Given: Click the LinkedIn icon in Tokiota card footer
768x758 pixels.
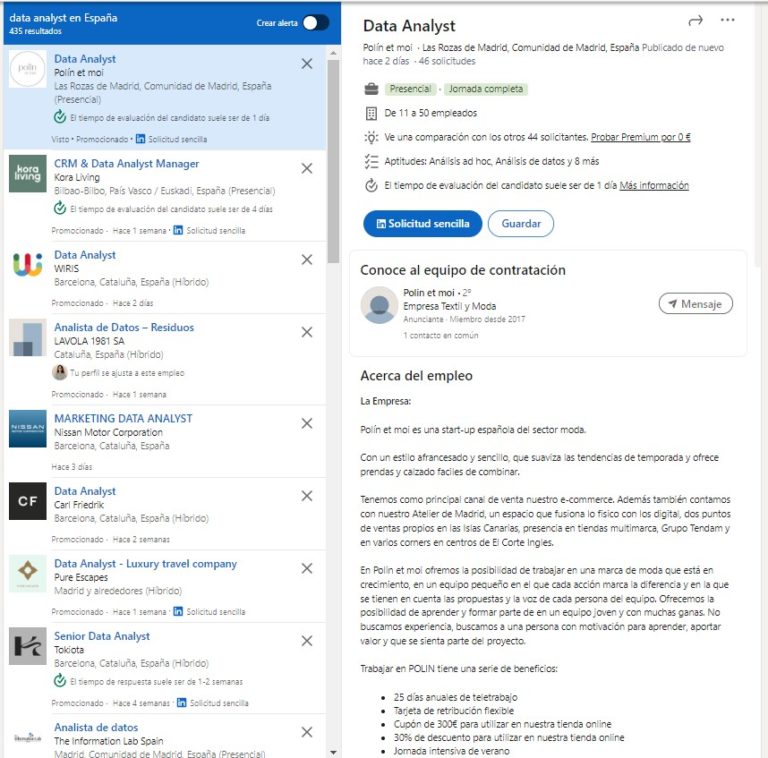Looking at the screenshot, I should [181, 702].
